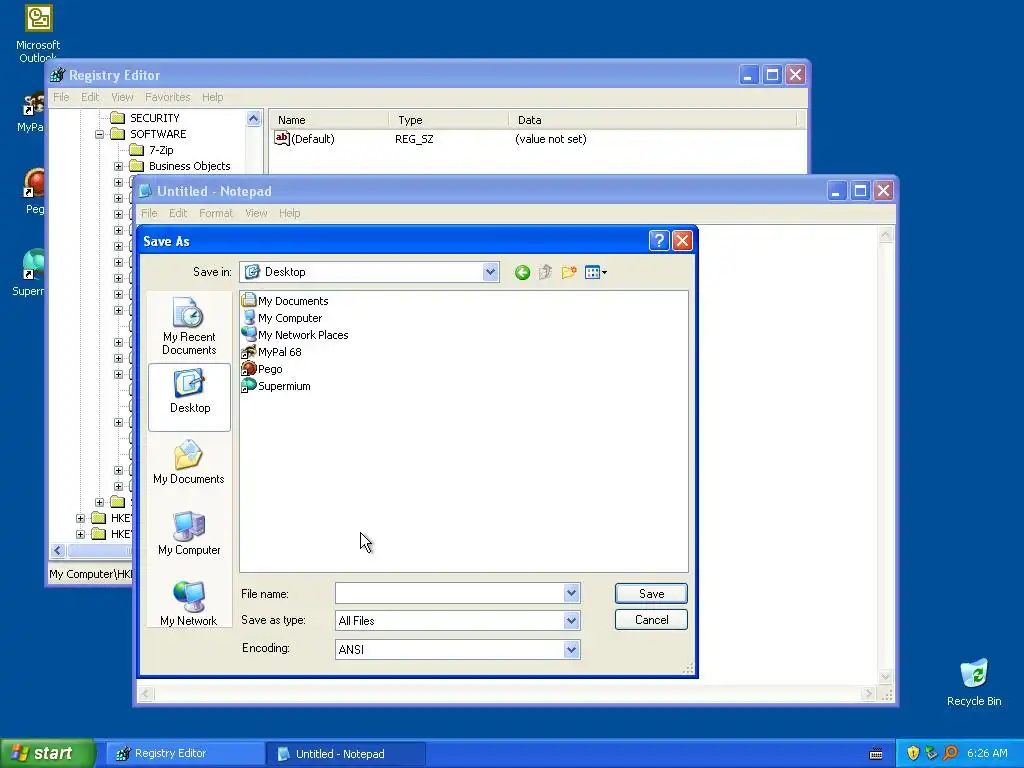This screenshot has height=768, width=1024.
Task: Select the (Default) value in Registry Editor
Action: [305, 138]
